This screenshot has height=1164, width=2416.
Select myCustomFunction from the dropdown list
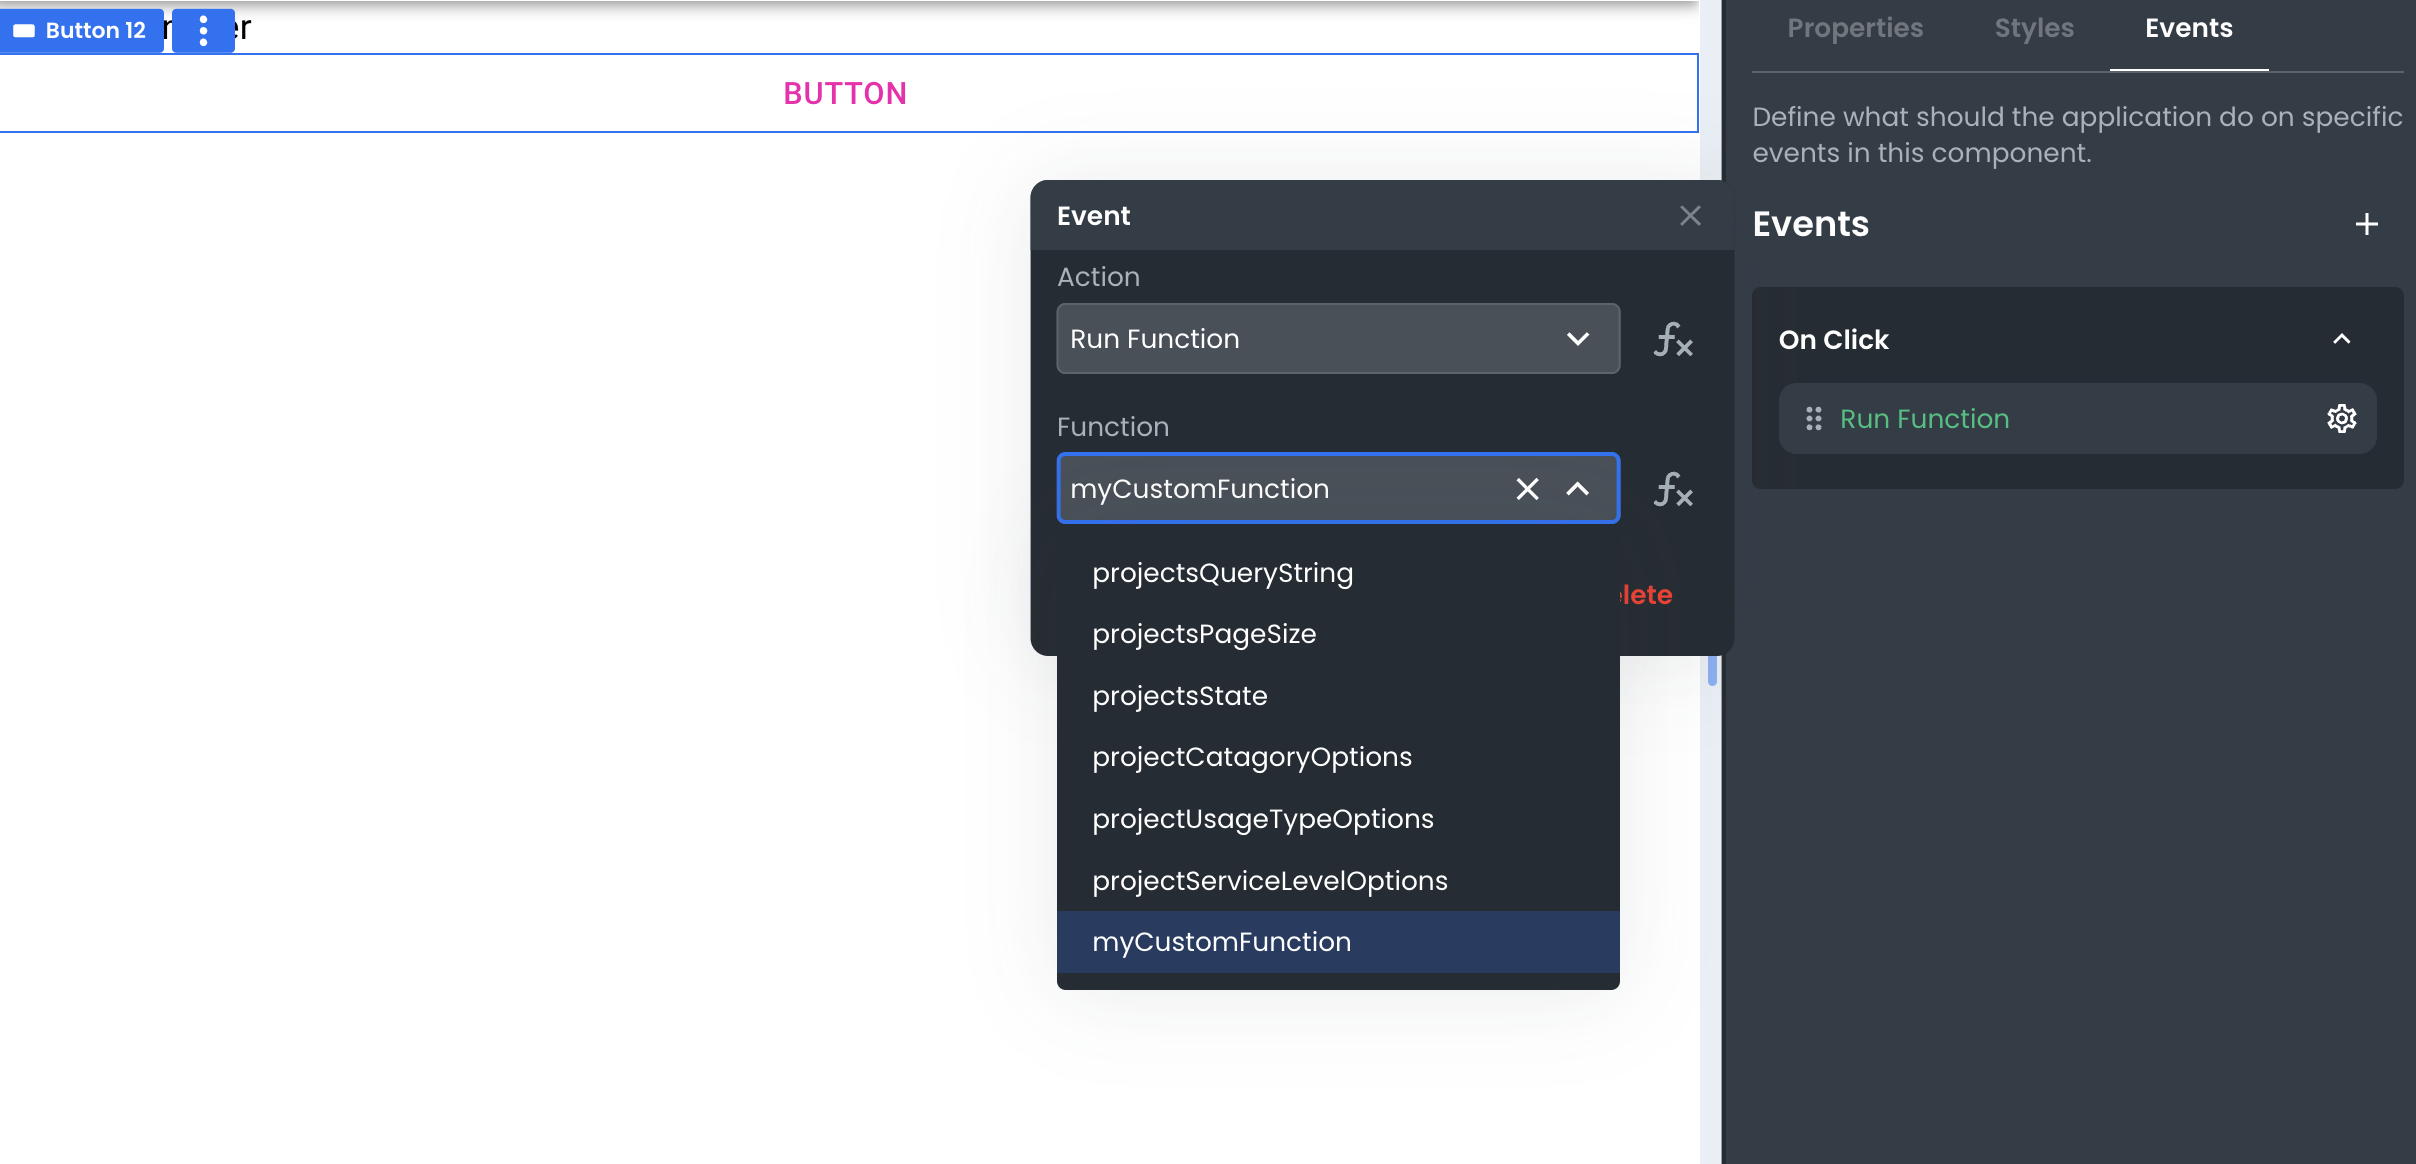tap(1222, 940)
